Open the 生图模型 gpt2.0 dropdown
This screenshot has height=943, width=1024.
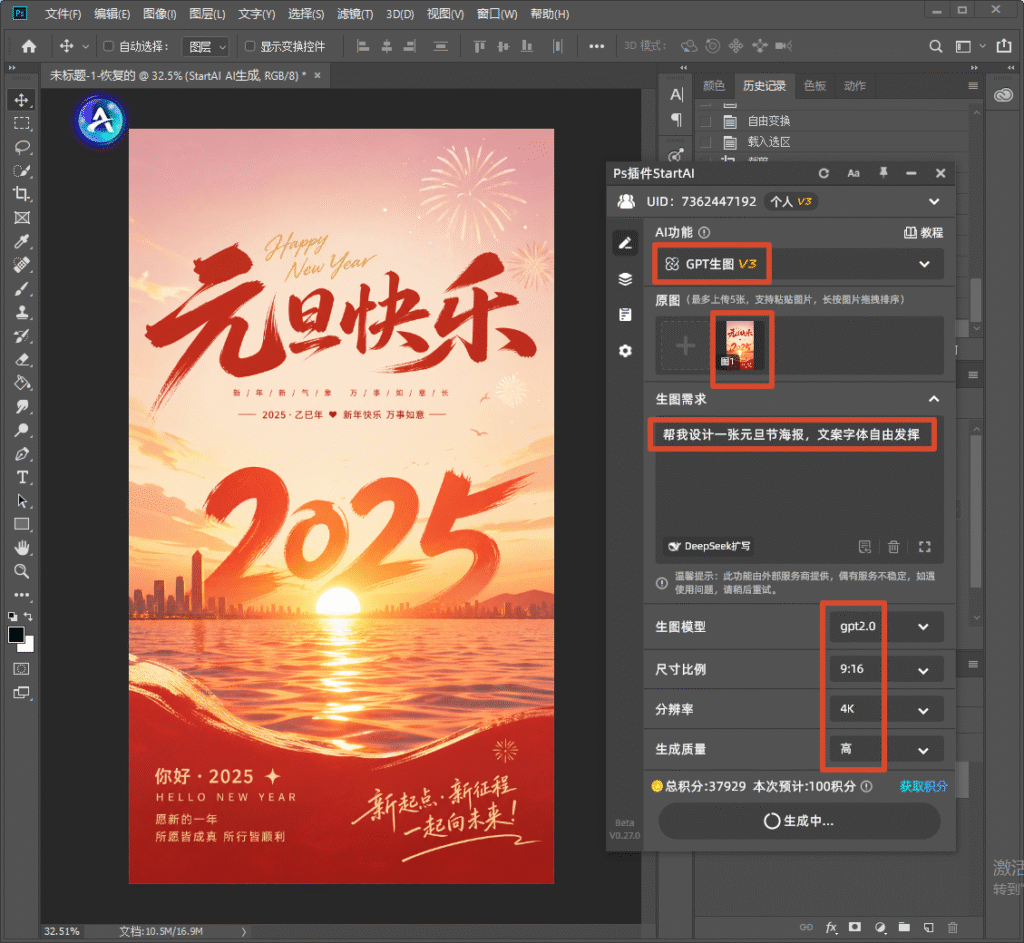point(886,627)
